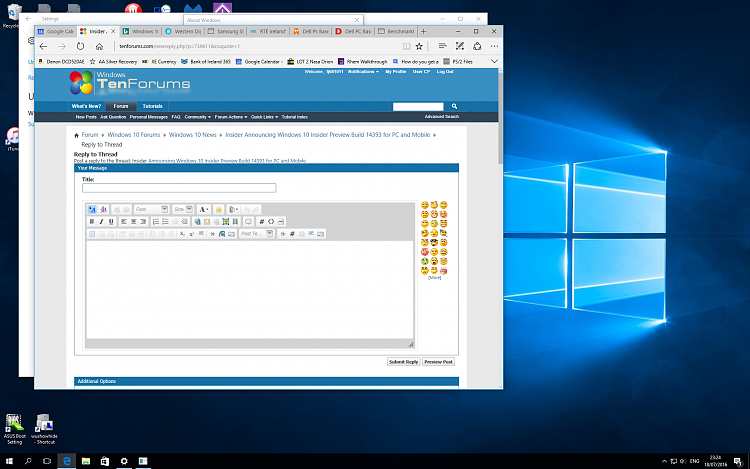Toggle italic formatting in the editor
Viewport: 750px width, 469px height.
(101, 221)
